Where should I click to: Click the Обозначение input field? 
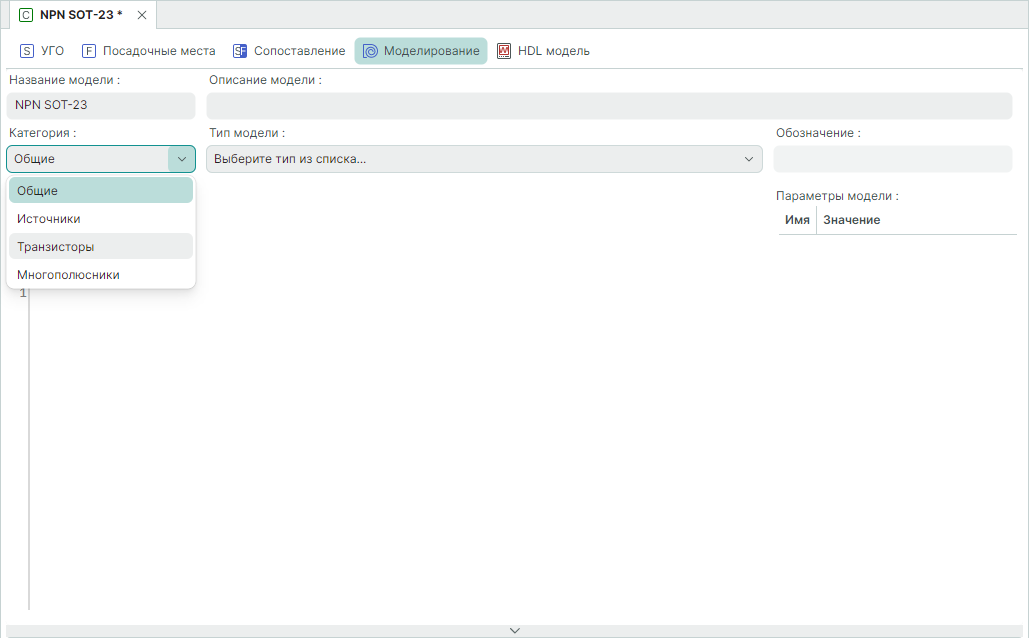tap(892, 159)
